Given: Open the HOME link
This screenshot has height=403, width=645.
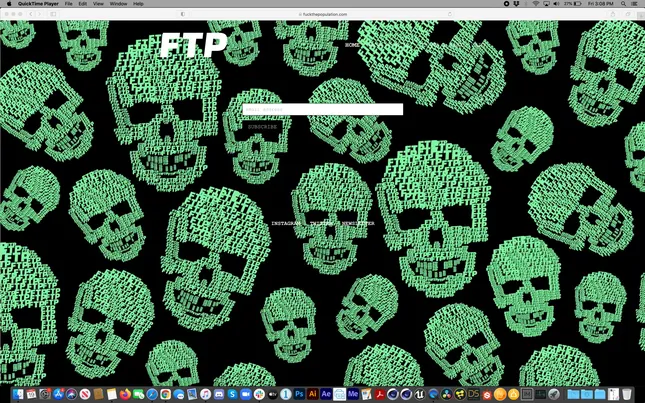Looking at the screenshot, I should 352,45.
